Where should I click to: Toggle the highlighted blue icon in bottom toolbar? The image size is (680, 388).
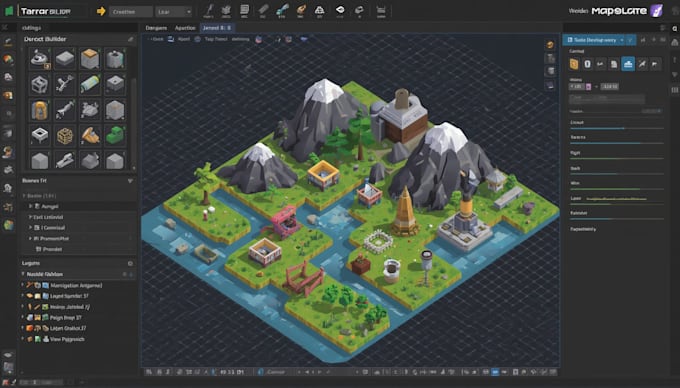pyautogui.click(x=495, y=372)
